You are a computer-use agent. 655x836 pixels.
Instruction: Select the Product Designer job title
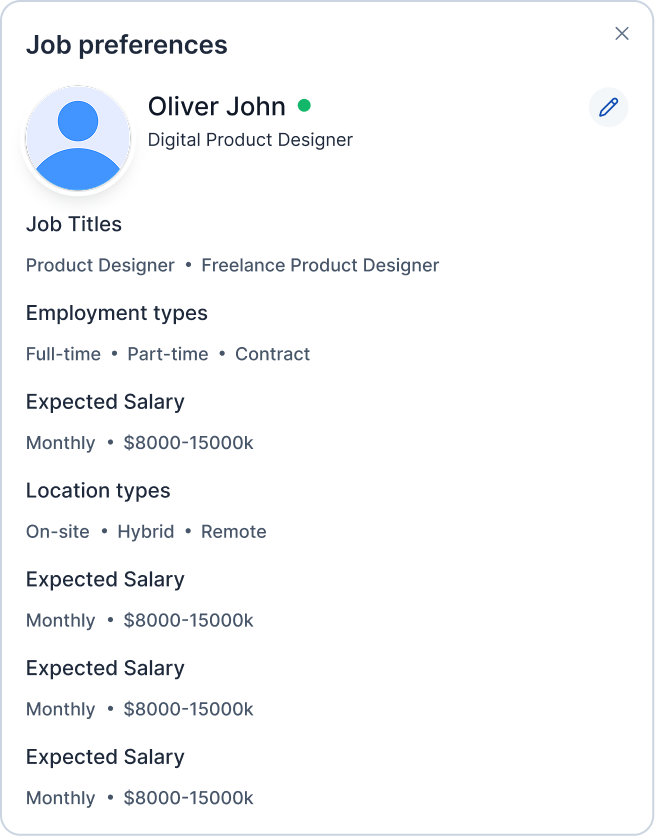tap(100, 265)
